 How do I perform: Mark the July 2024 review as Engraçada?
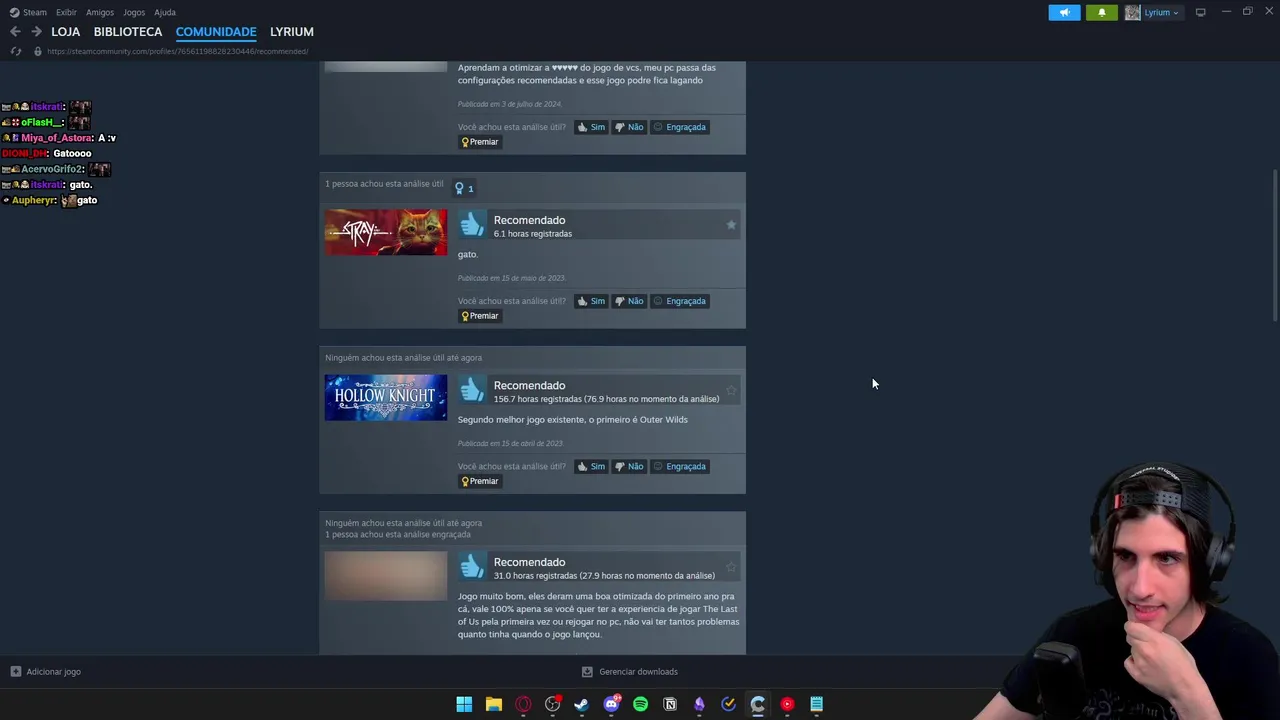point(679,127)
